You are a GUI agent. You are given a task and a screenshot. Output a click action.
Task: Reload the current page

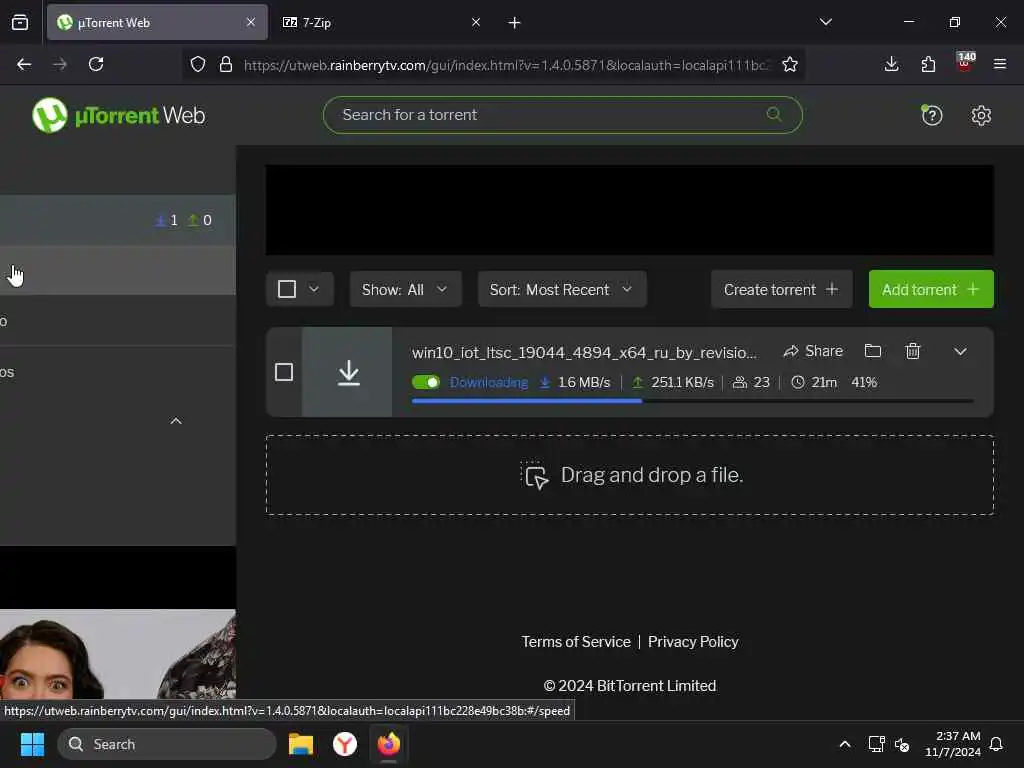pos(96,64)
